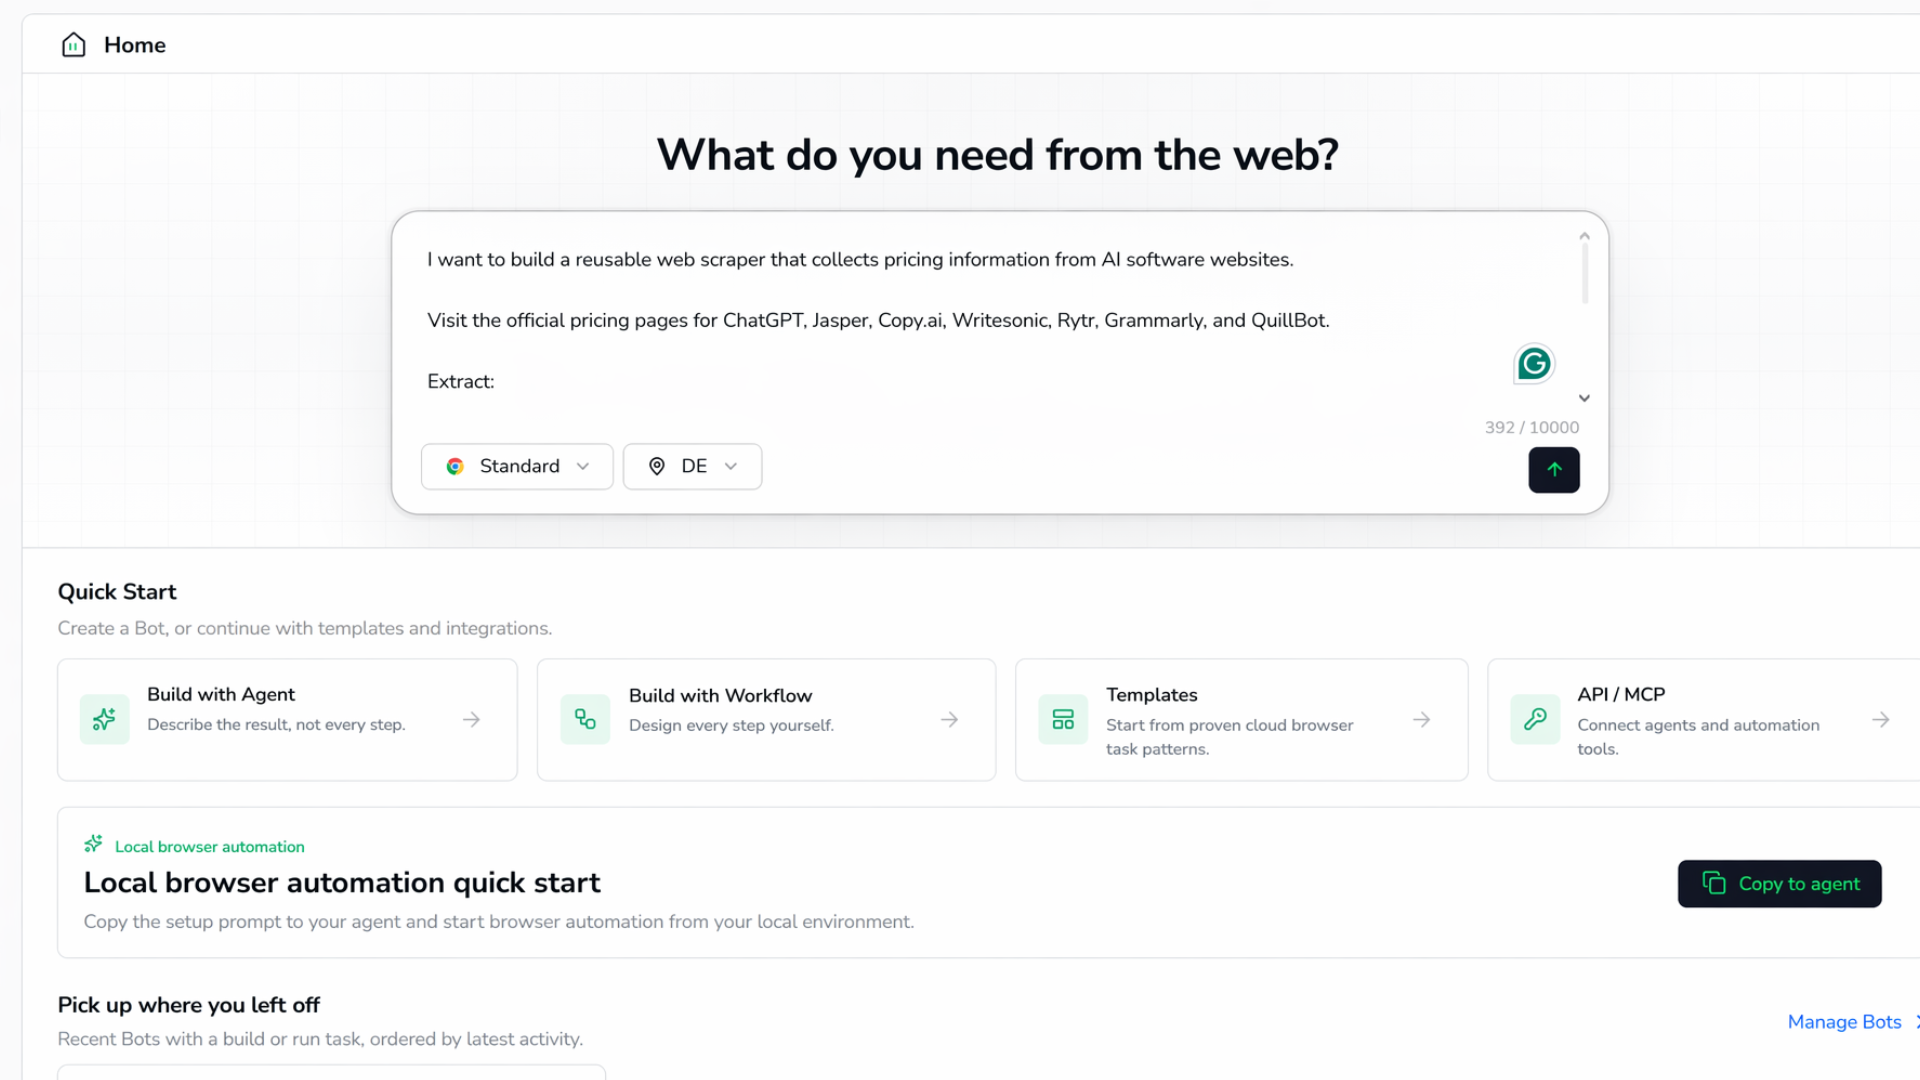This screenshot has width=1920, height=1080.
Task: Click the green Local browser automation label
Action: point(210,847)
